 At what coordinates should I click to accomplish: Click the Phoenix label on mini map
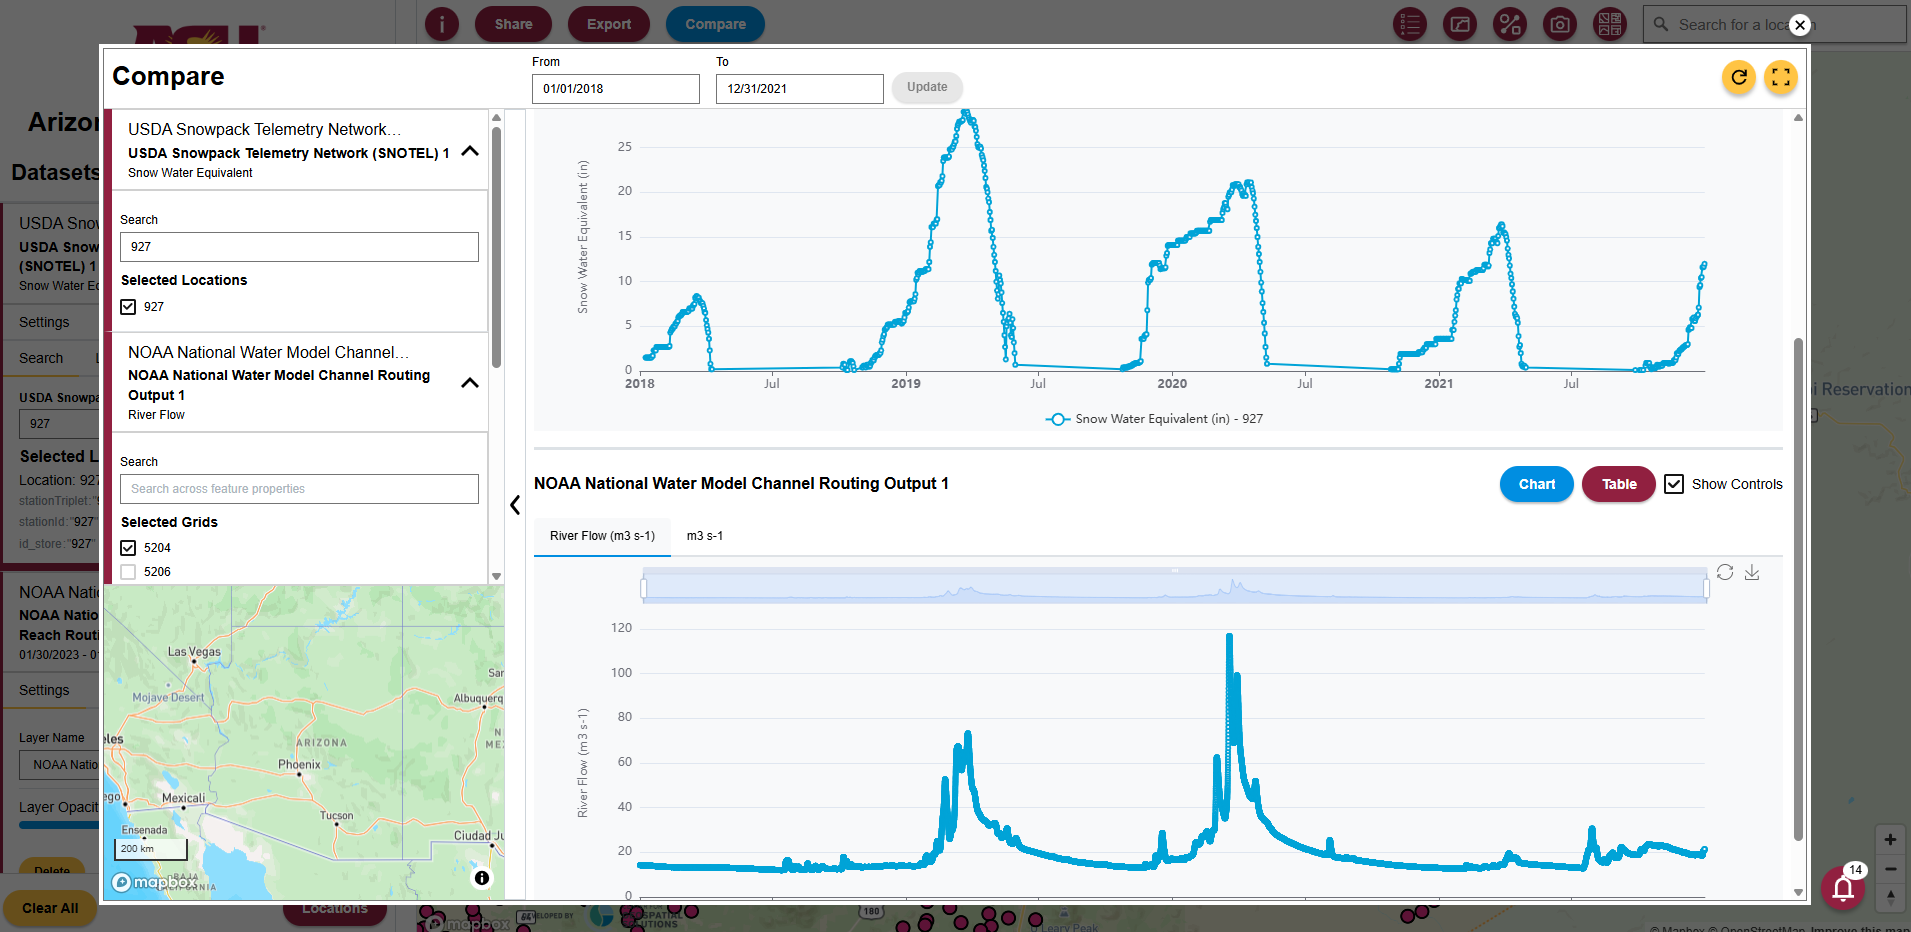299,765
